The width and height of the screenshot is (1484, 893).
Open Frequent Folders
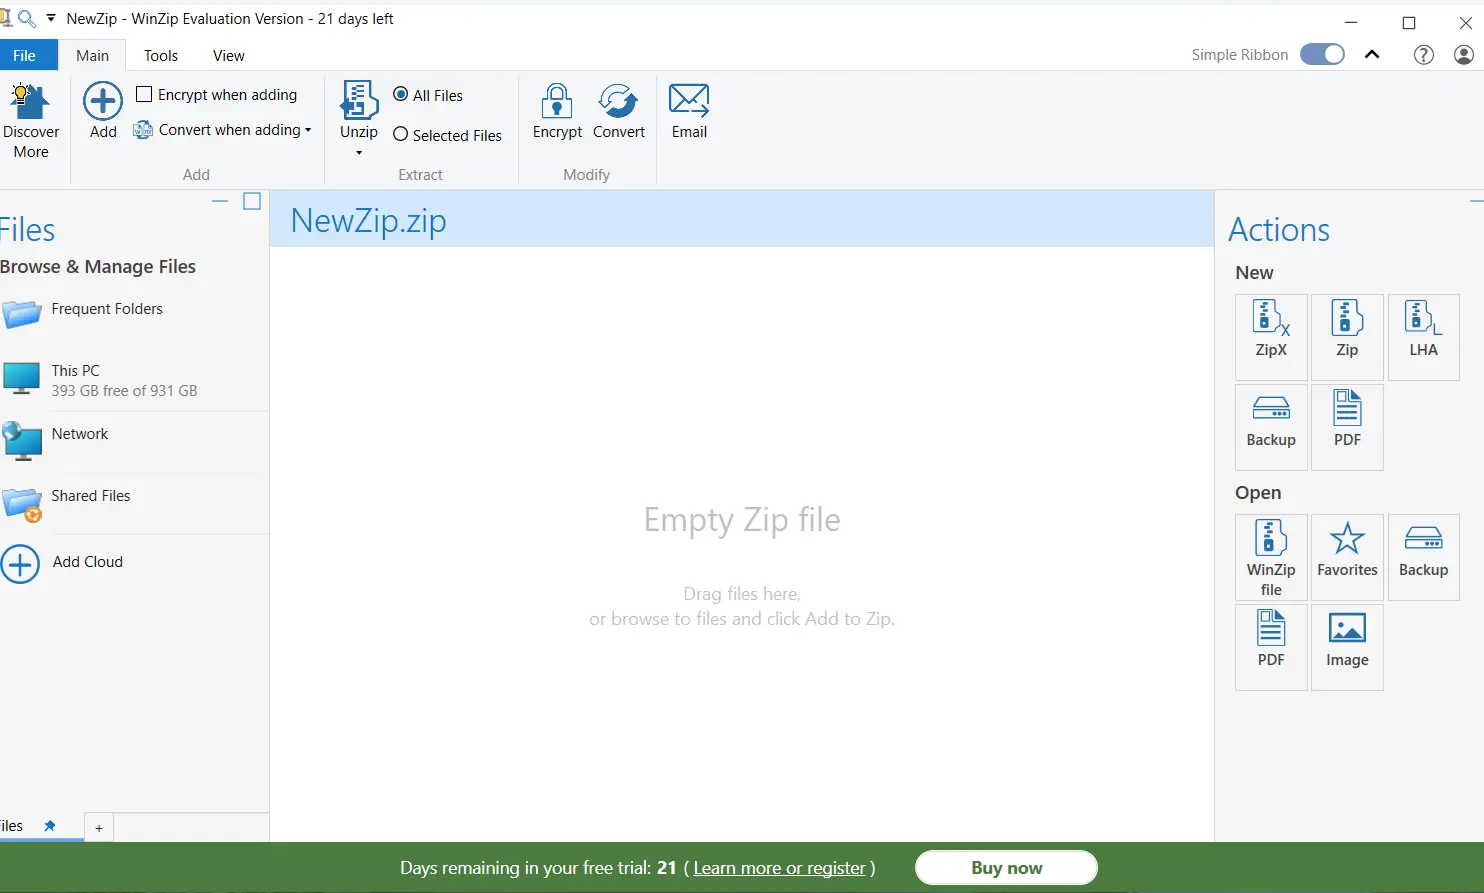pos(134,314)
